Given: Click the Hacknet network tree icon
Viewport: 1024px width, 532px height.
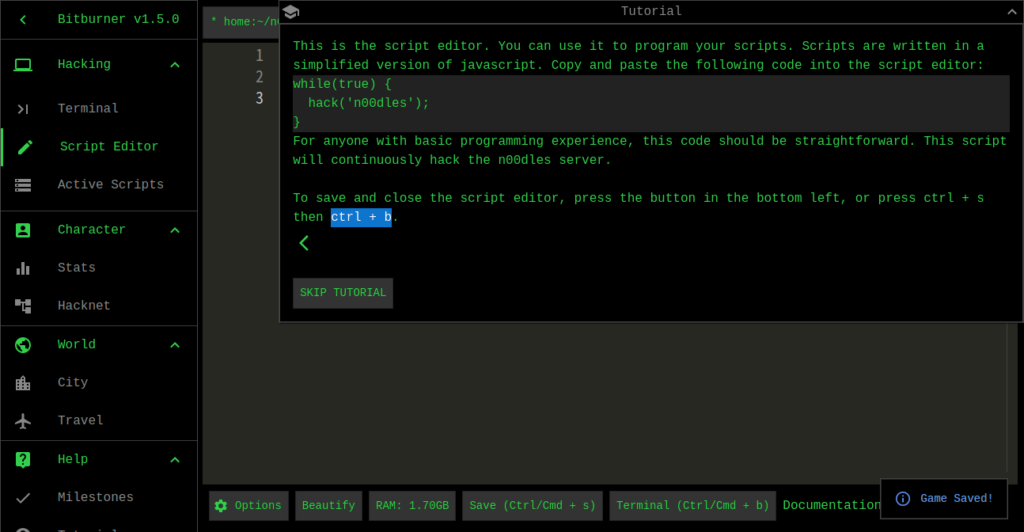Looking at the screenshot, I should coord(23,305).
